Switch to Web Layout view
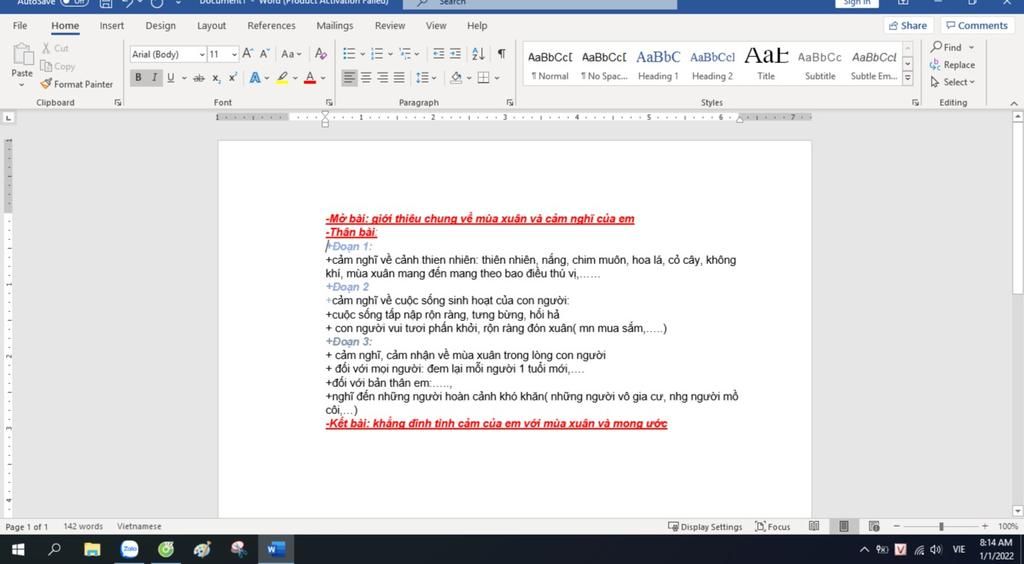This screenshot has width=1024, height=564. coord(874,526)
